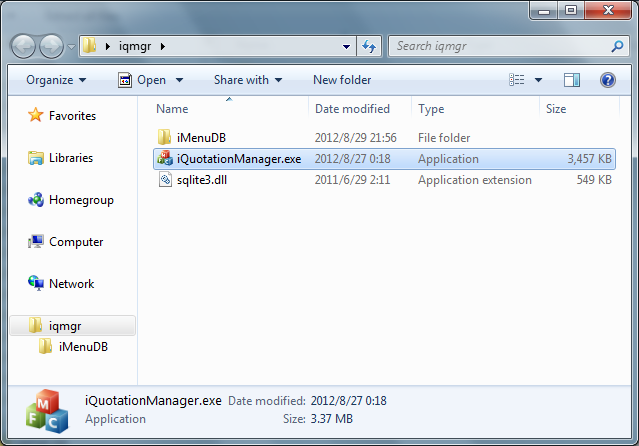Screen dimensions: 639x446
Task: Click the Favorites star icon
Action: coord(35,115)
